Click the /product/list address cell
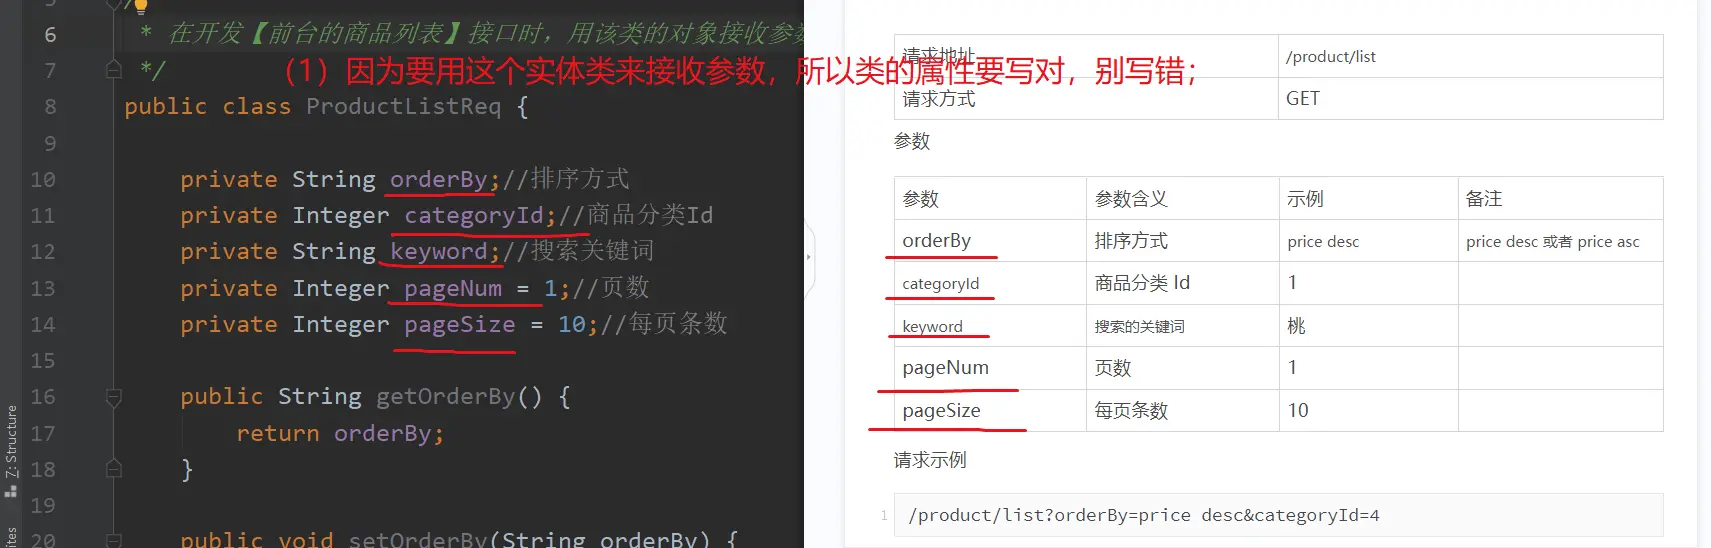 [x=1470, y=57]
